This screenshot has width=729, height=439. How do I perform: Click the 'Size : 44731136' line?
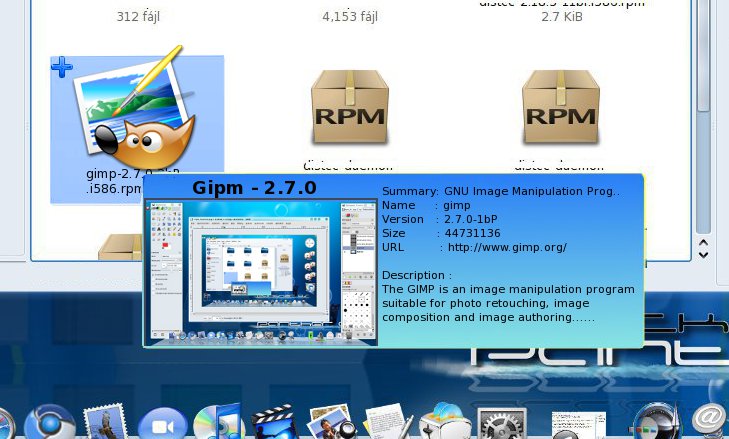[x=441, y=233]
